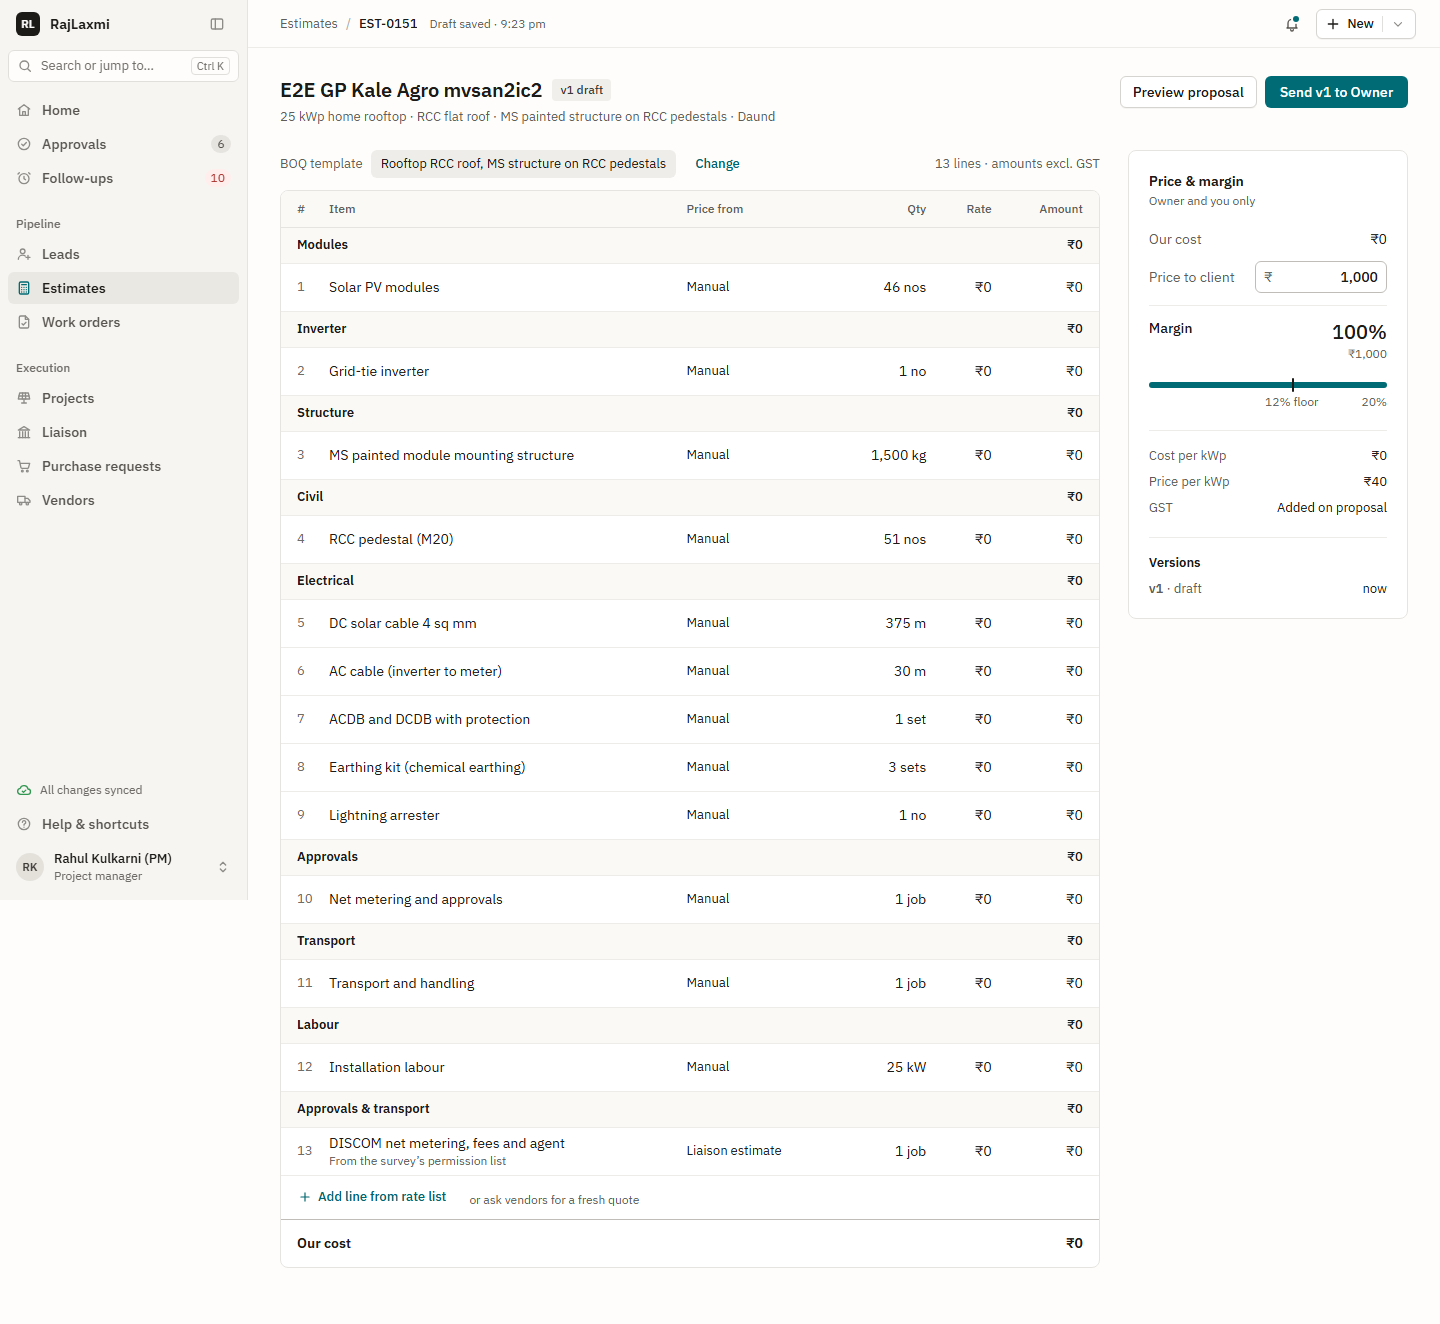The width and height of the screenshot is (1440, 1324).
Task: Click the Purchase requests cart icon
Action: (x=24, y=466)
